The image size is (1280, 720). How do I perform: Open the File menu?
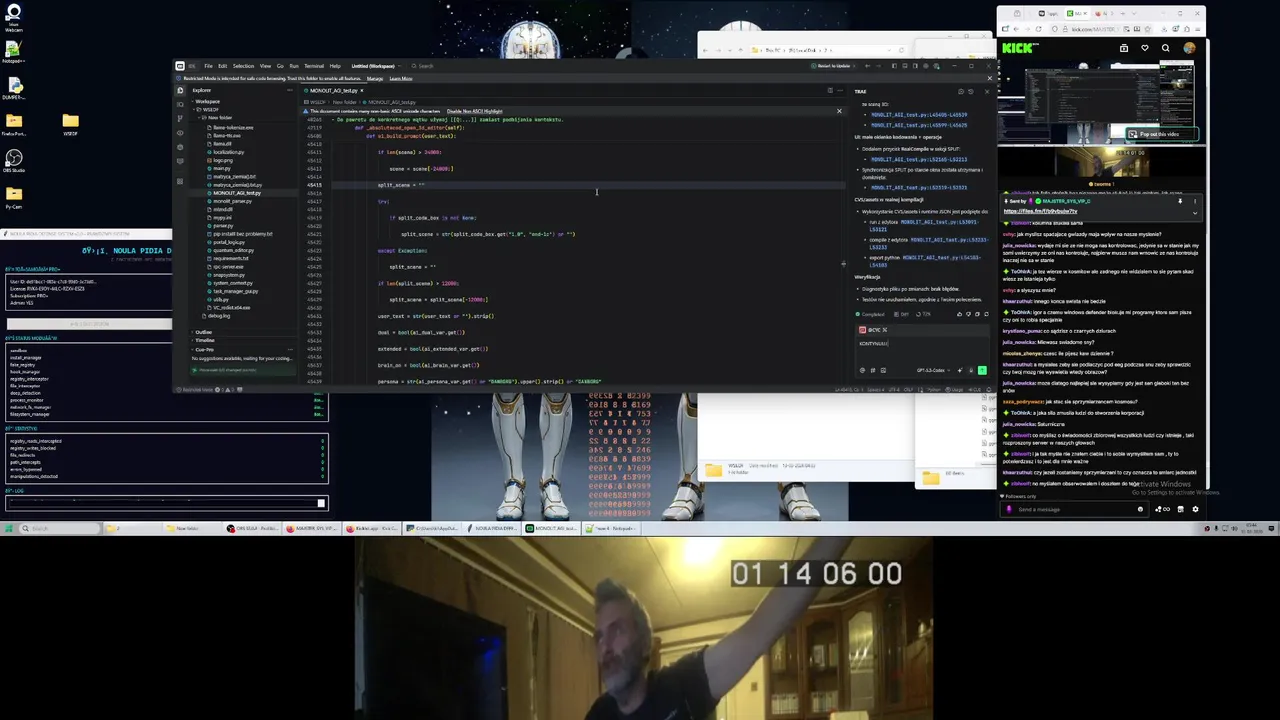(x=208, y=66)
